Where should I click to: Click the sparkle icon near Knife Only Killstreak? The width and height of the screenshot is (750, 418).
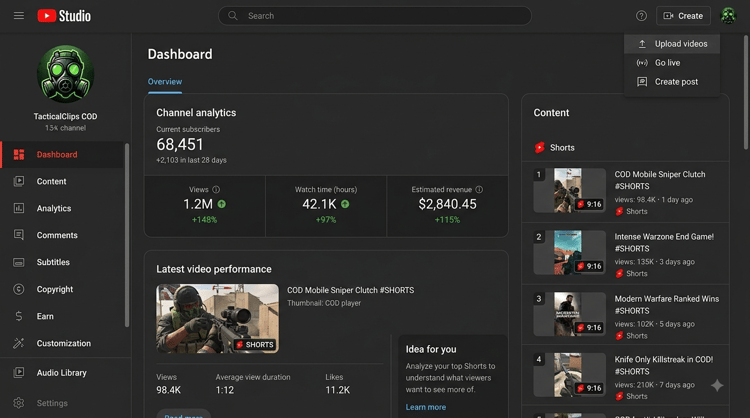point(717,385)
